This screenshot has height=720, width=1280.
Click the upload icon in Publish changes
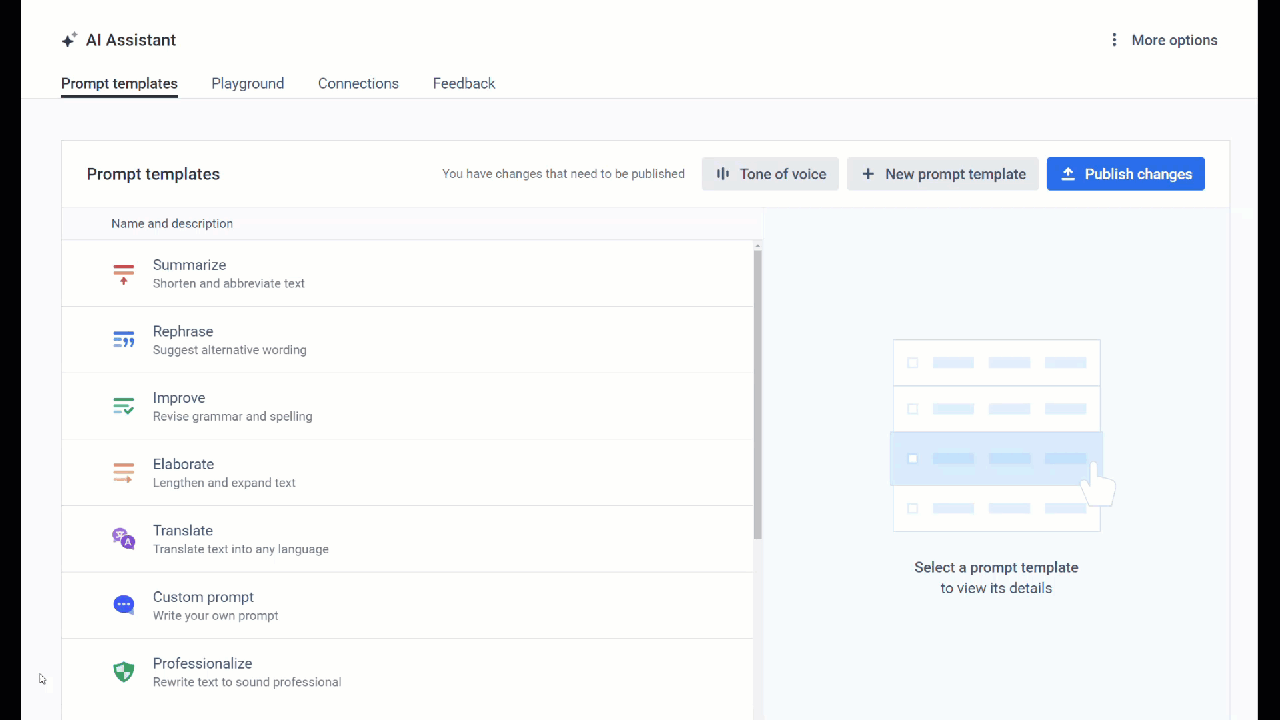pyautogui.click(x=1068, y=174)
